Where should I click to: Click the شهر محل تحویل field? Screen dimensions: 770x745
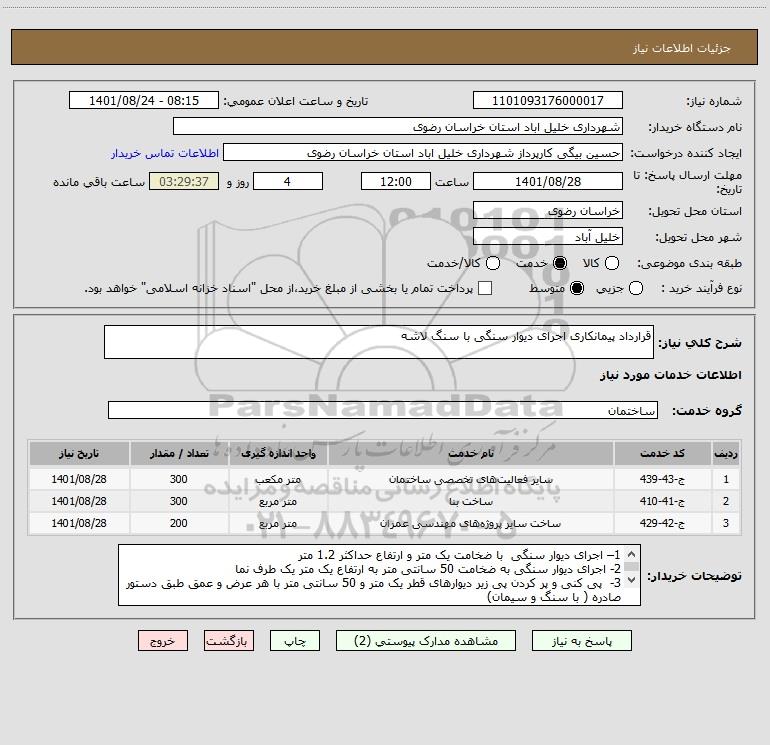pos(548,237)
